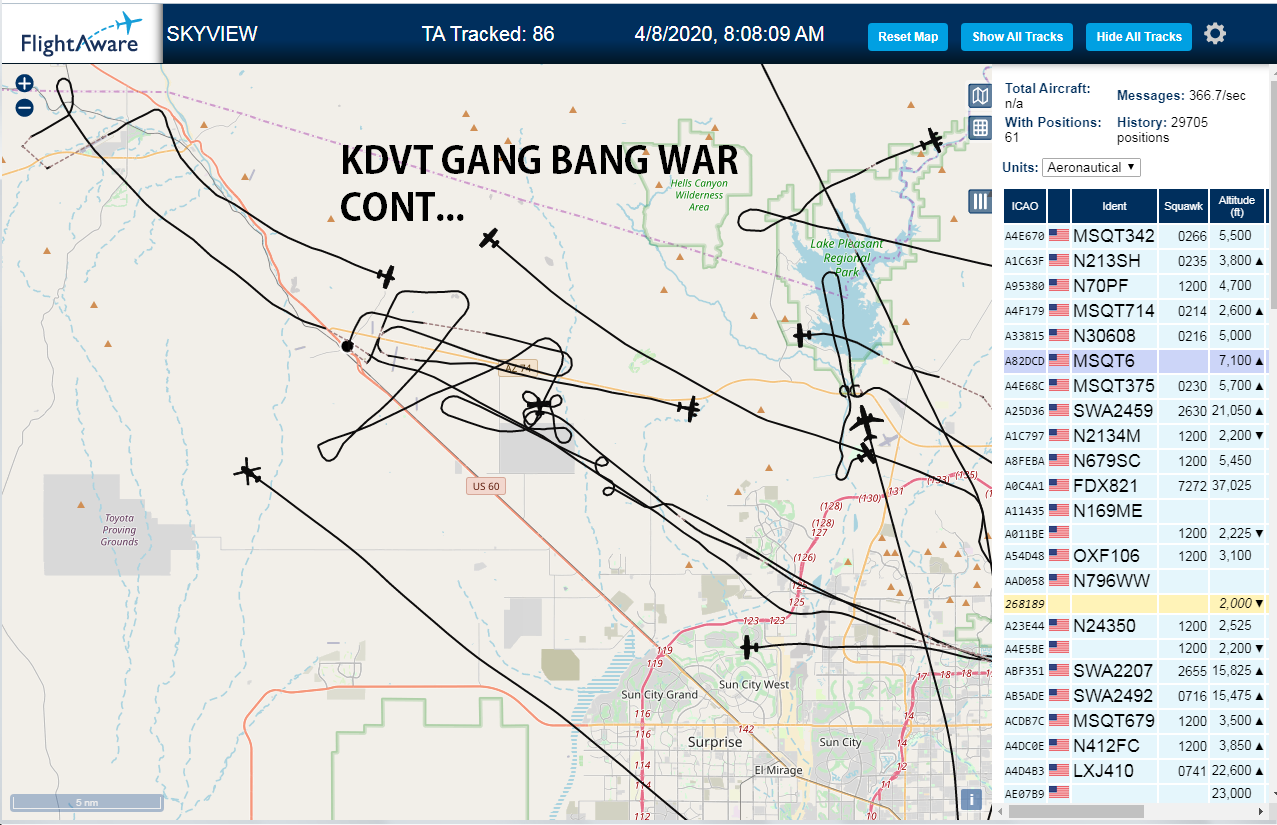Select the aircraft circling near the AZ 74 label
This screenshot has height=825, width=1277.
pyautogui.click(x=540, y=407)
